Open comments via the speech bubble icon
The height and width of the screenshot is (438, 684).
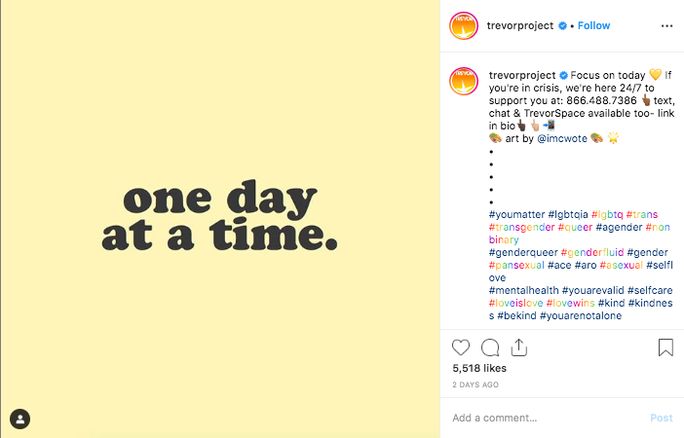point(490,348)
